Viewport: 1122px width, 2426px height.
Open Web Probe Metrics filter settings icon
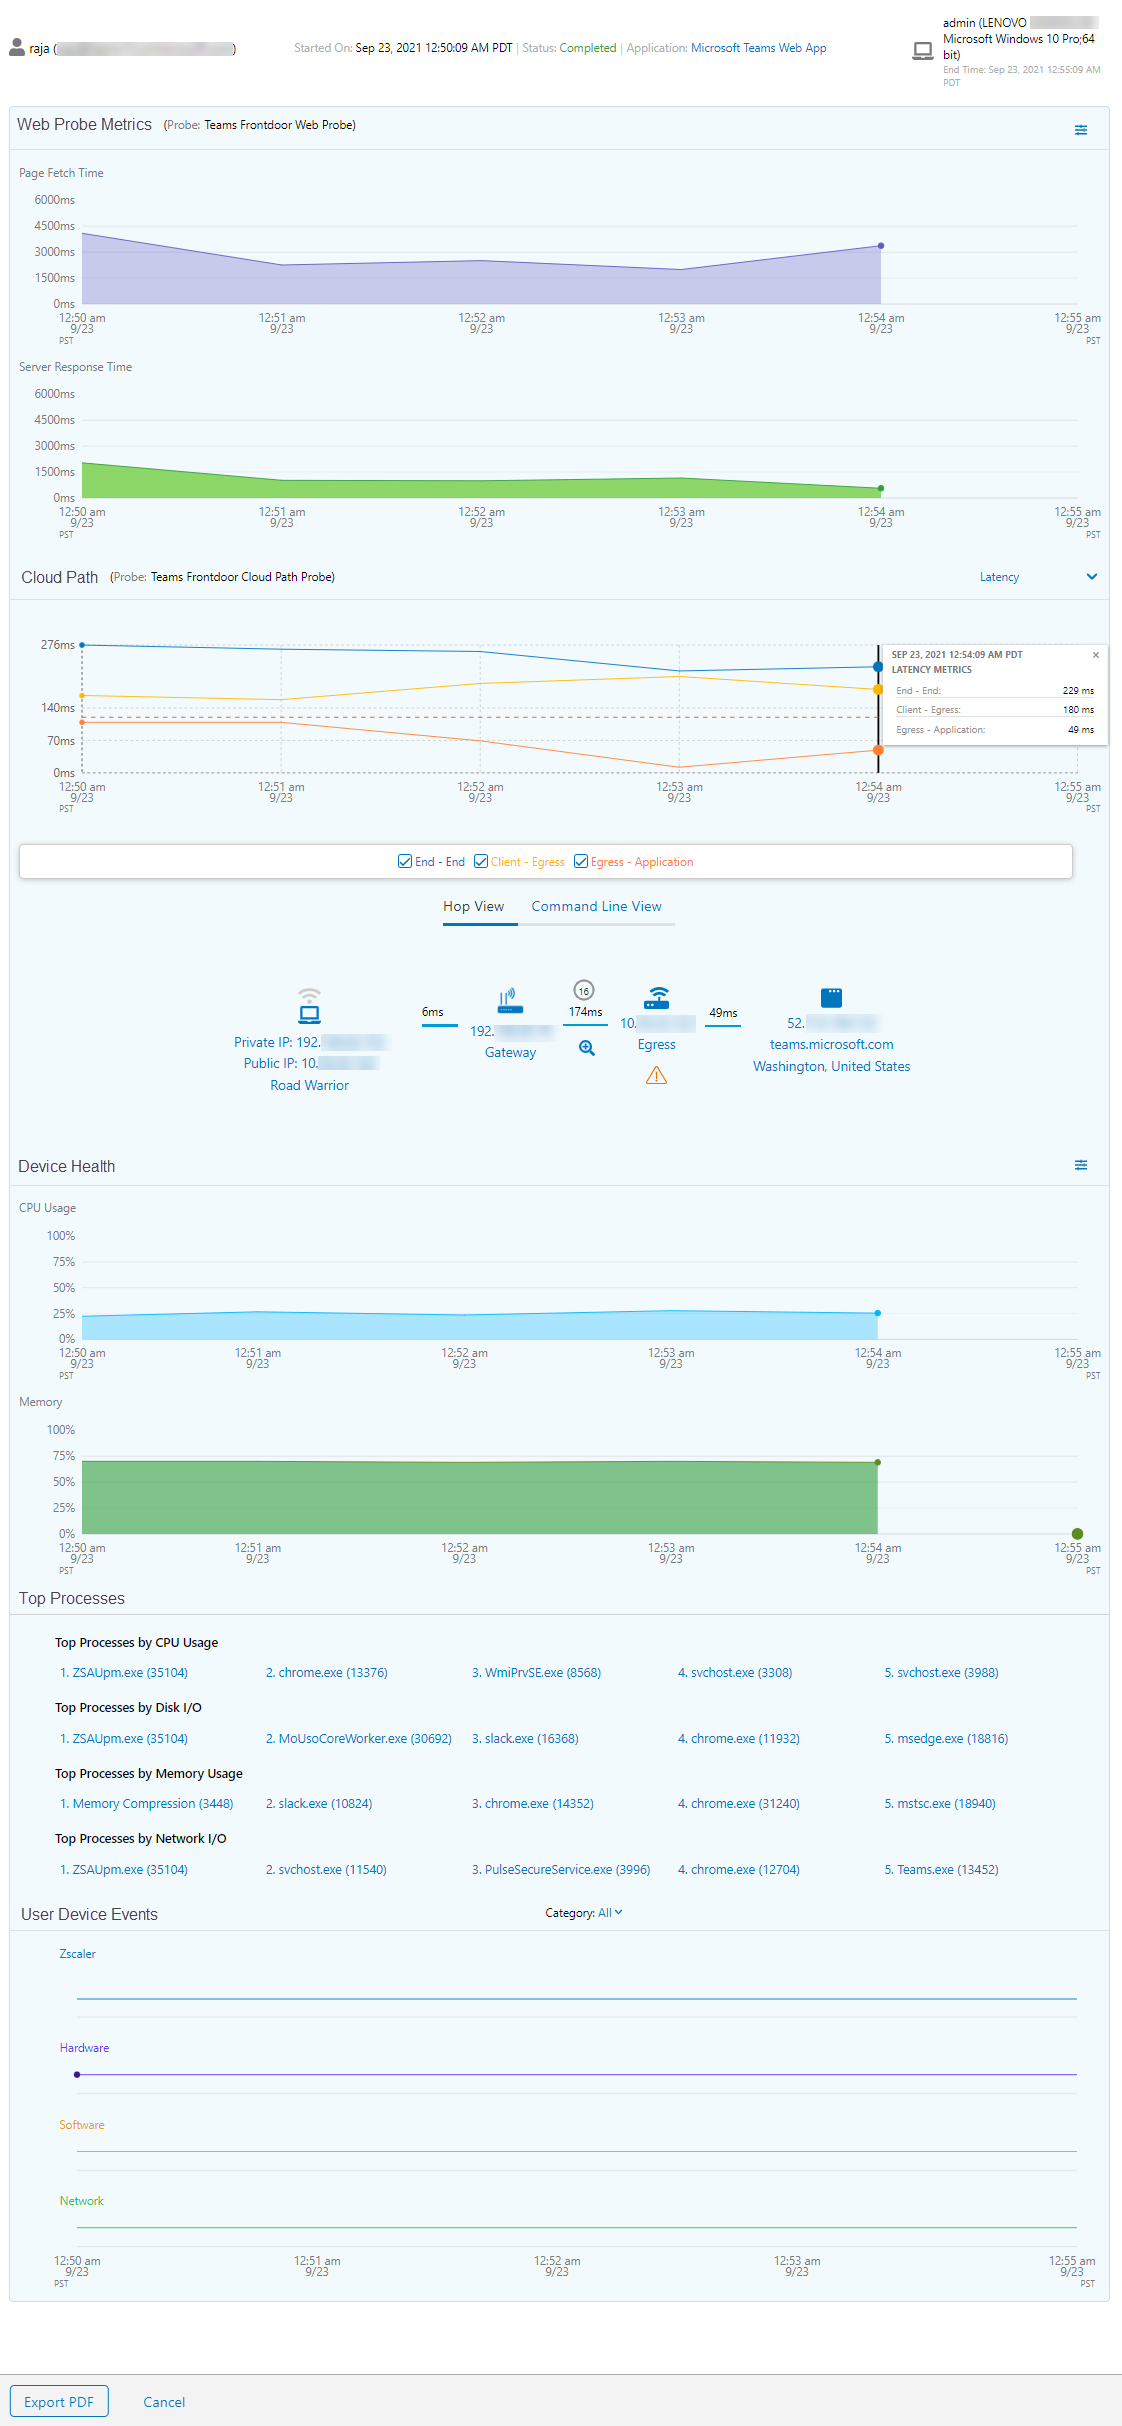pos(1081,130)
